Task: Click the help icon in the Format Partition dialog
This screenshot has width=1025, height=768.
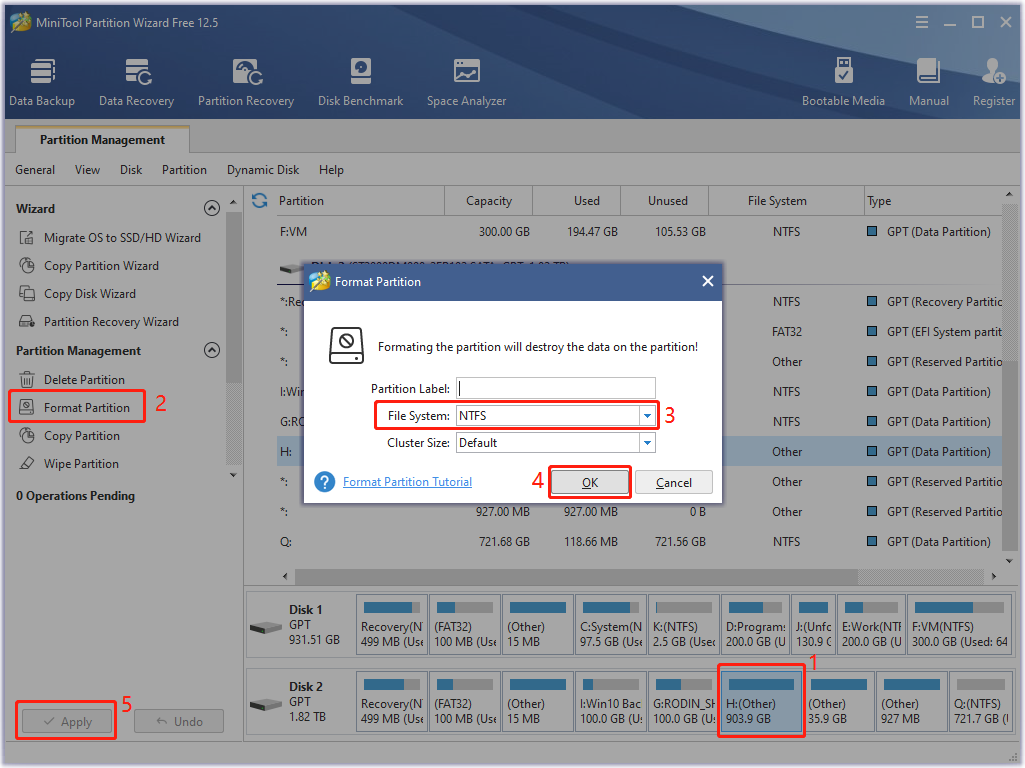Action: point(324,482)
